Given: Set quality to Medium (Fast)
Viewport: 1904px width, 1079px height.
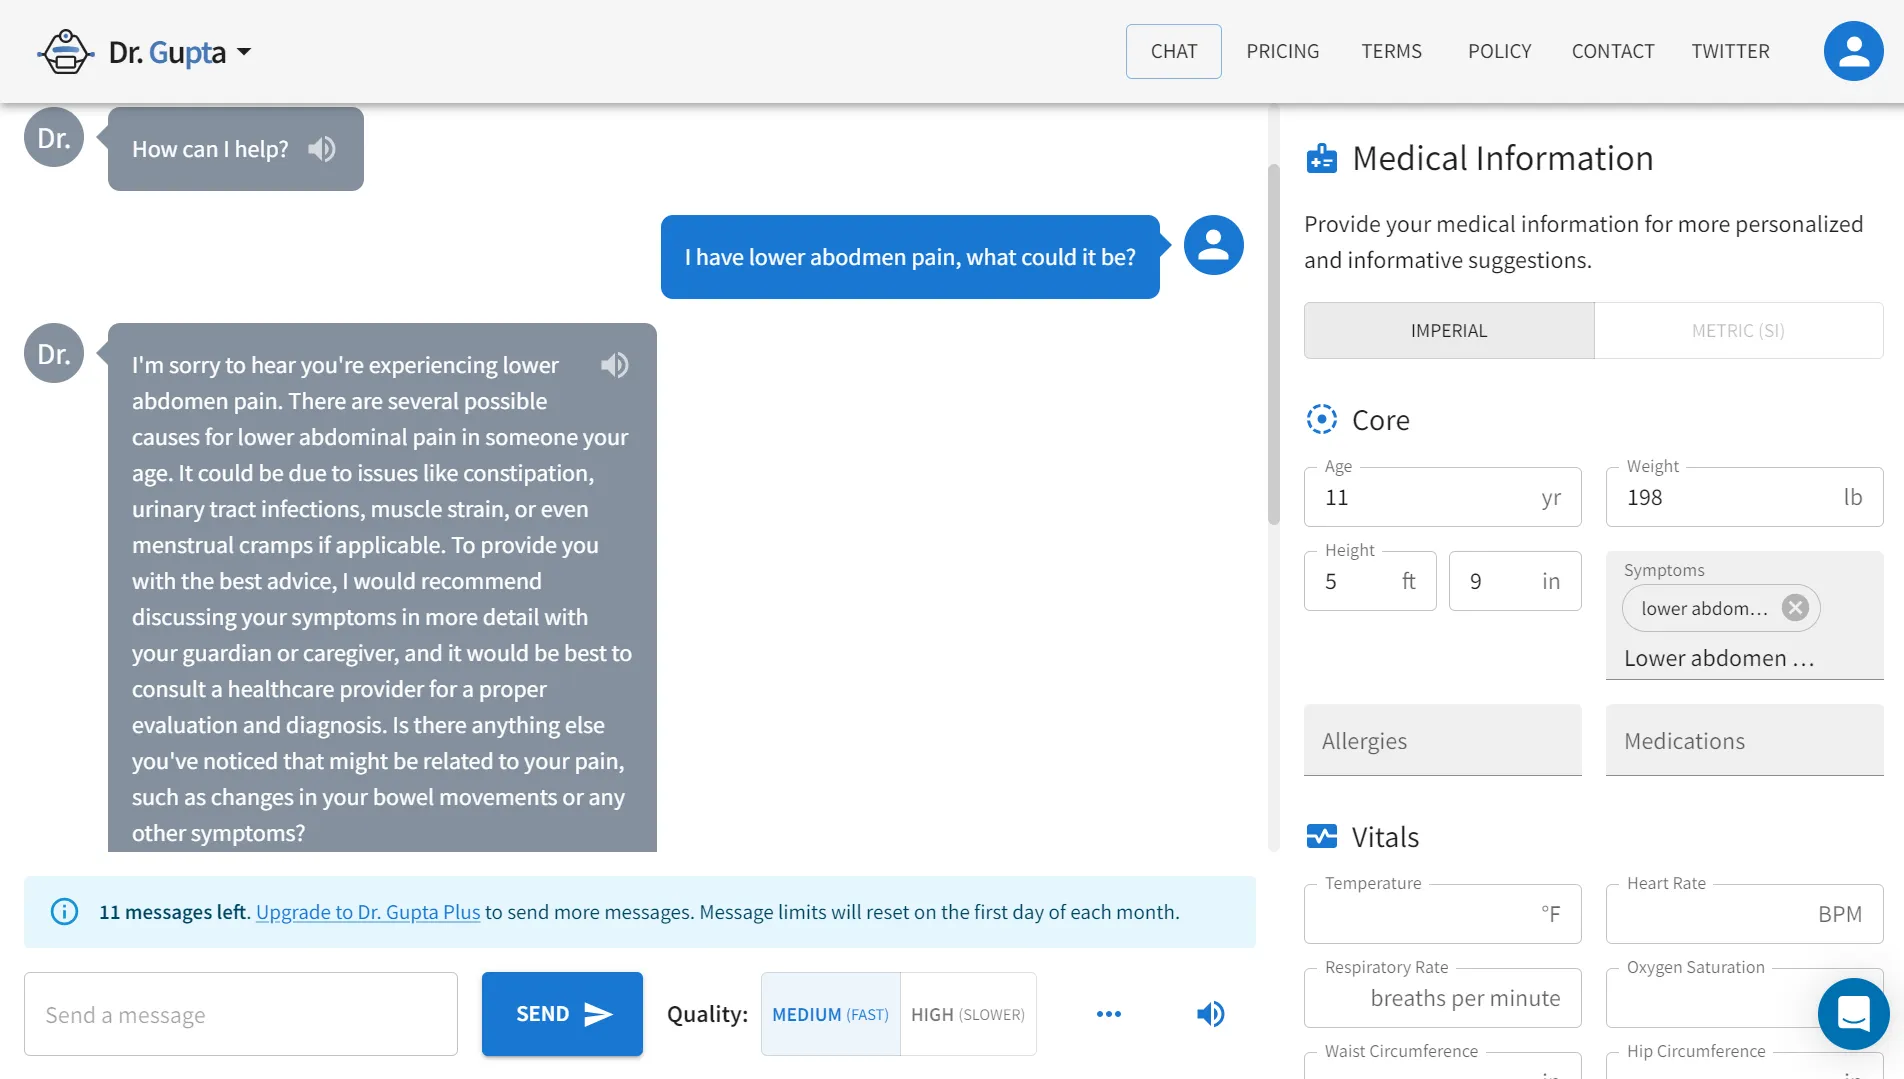Looking at the screenshot, I should pyautogui.click(x=830, y=1014).
